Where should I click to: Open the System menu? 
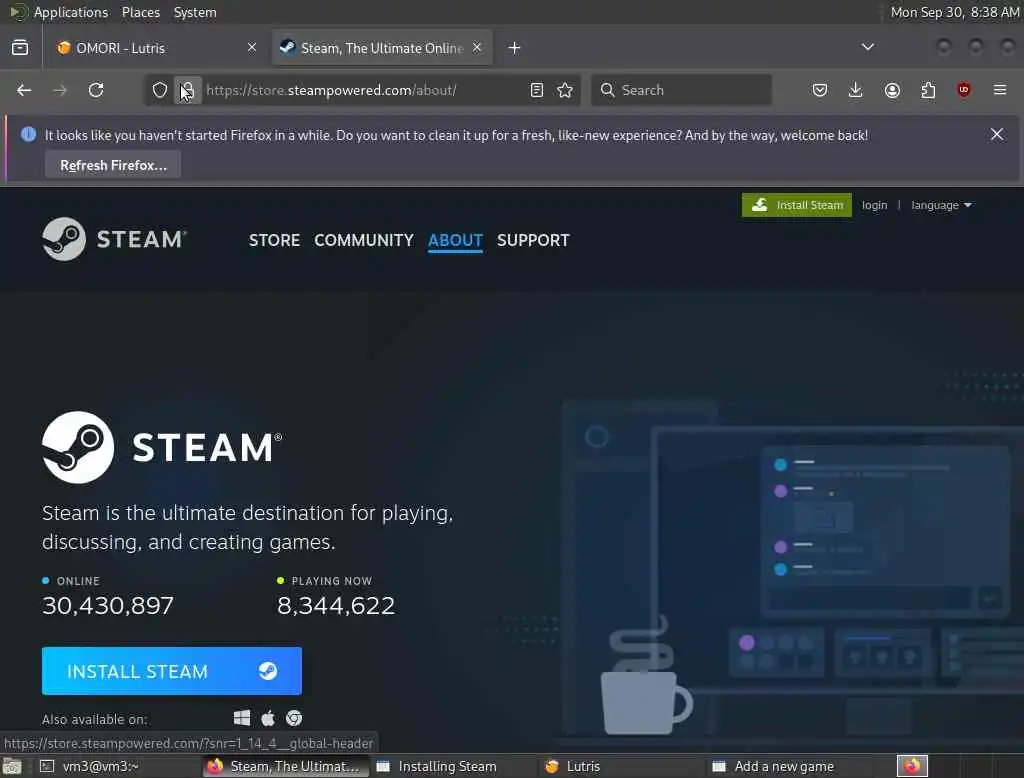tap(195, 12)
